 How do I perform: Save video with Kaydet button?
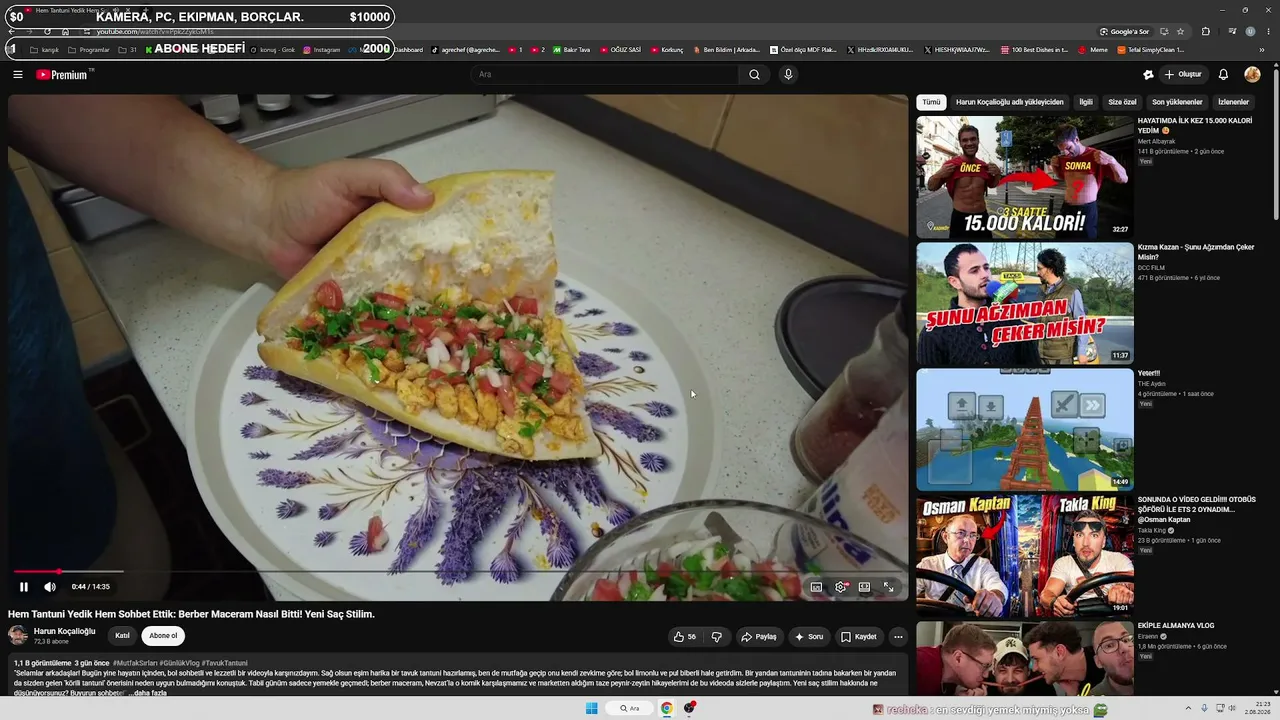(859, 636)
